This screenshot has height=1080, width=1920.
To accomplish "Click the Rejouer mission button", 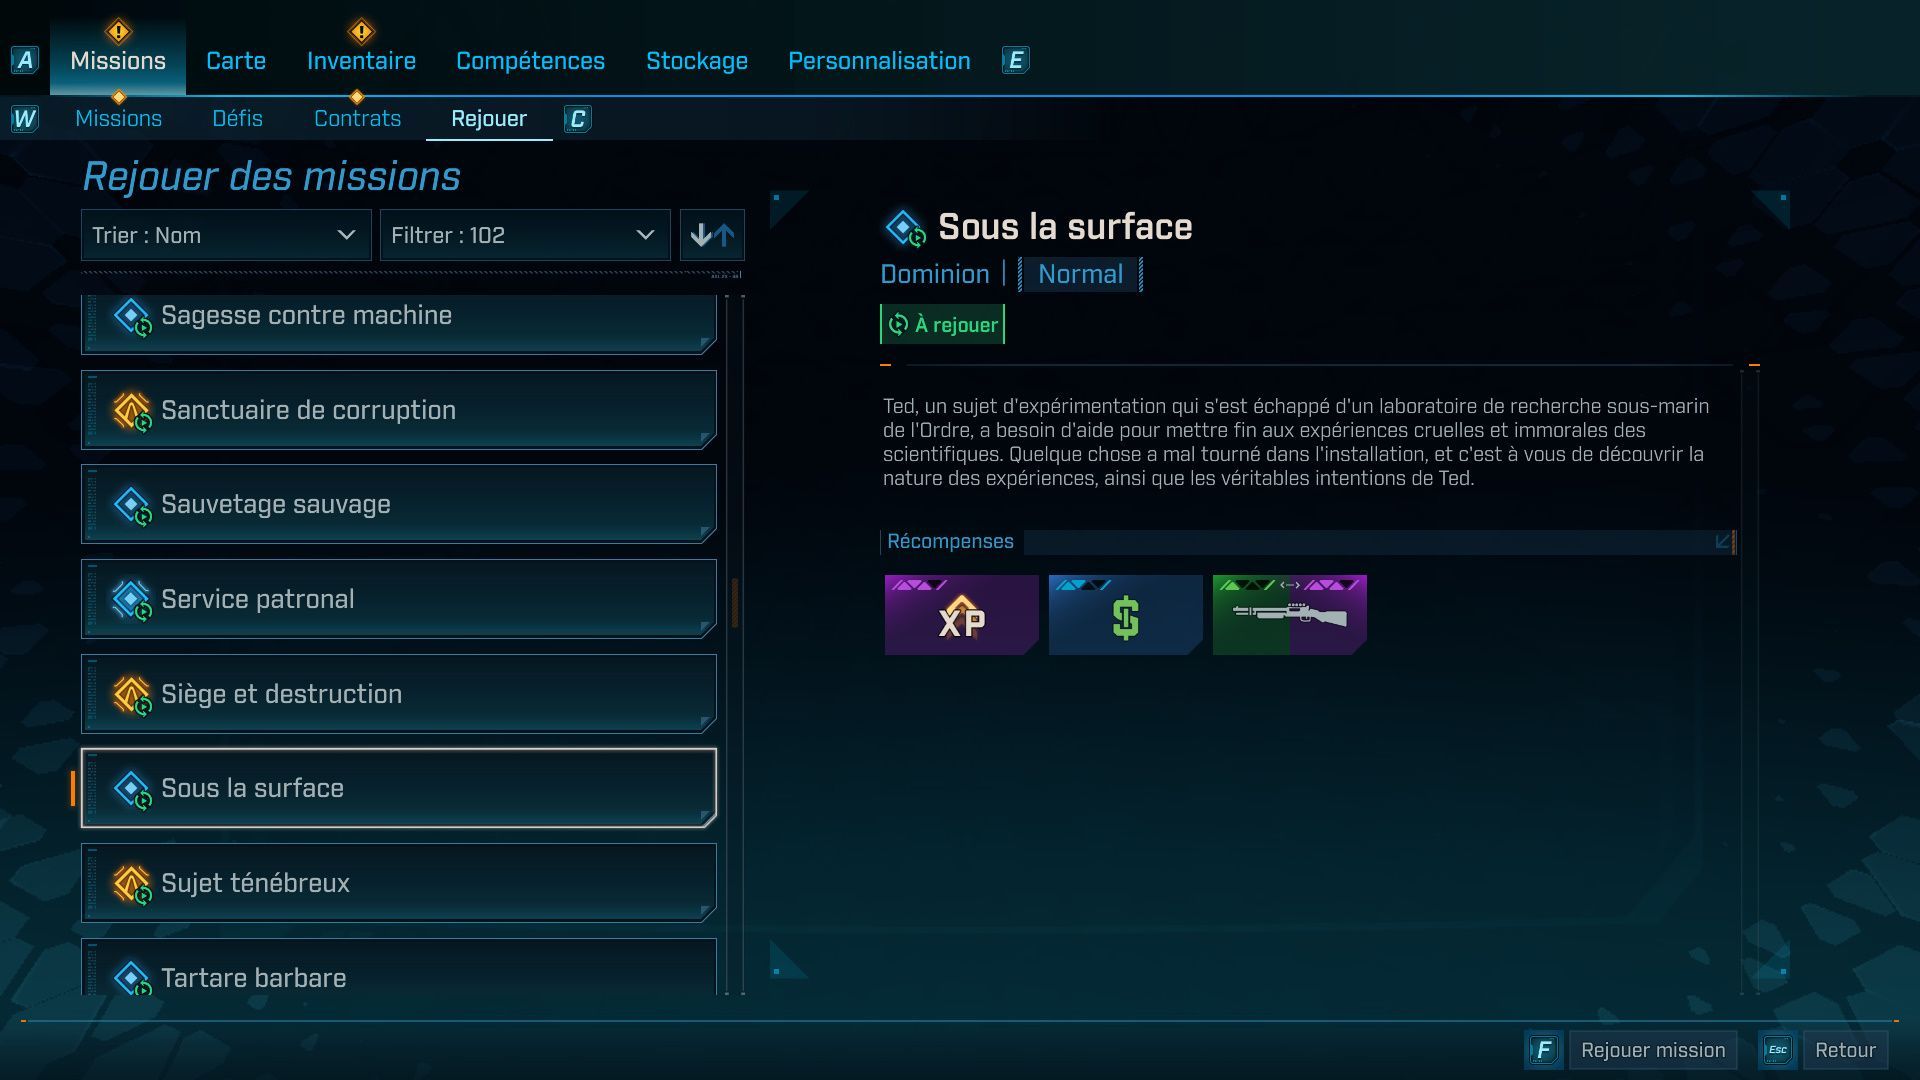I will click(x=1652, y=1050).
